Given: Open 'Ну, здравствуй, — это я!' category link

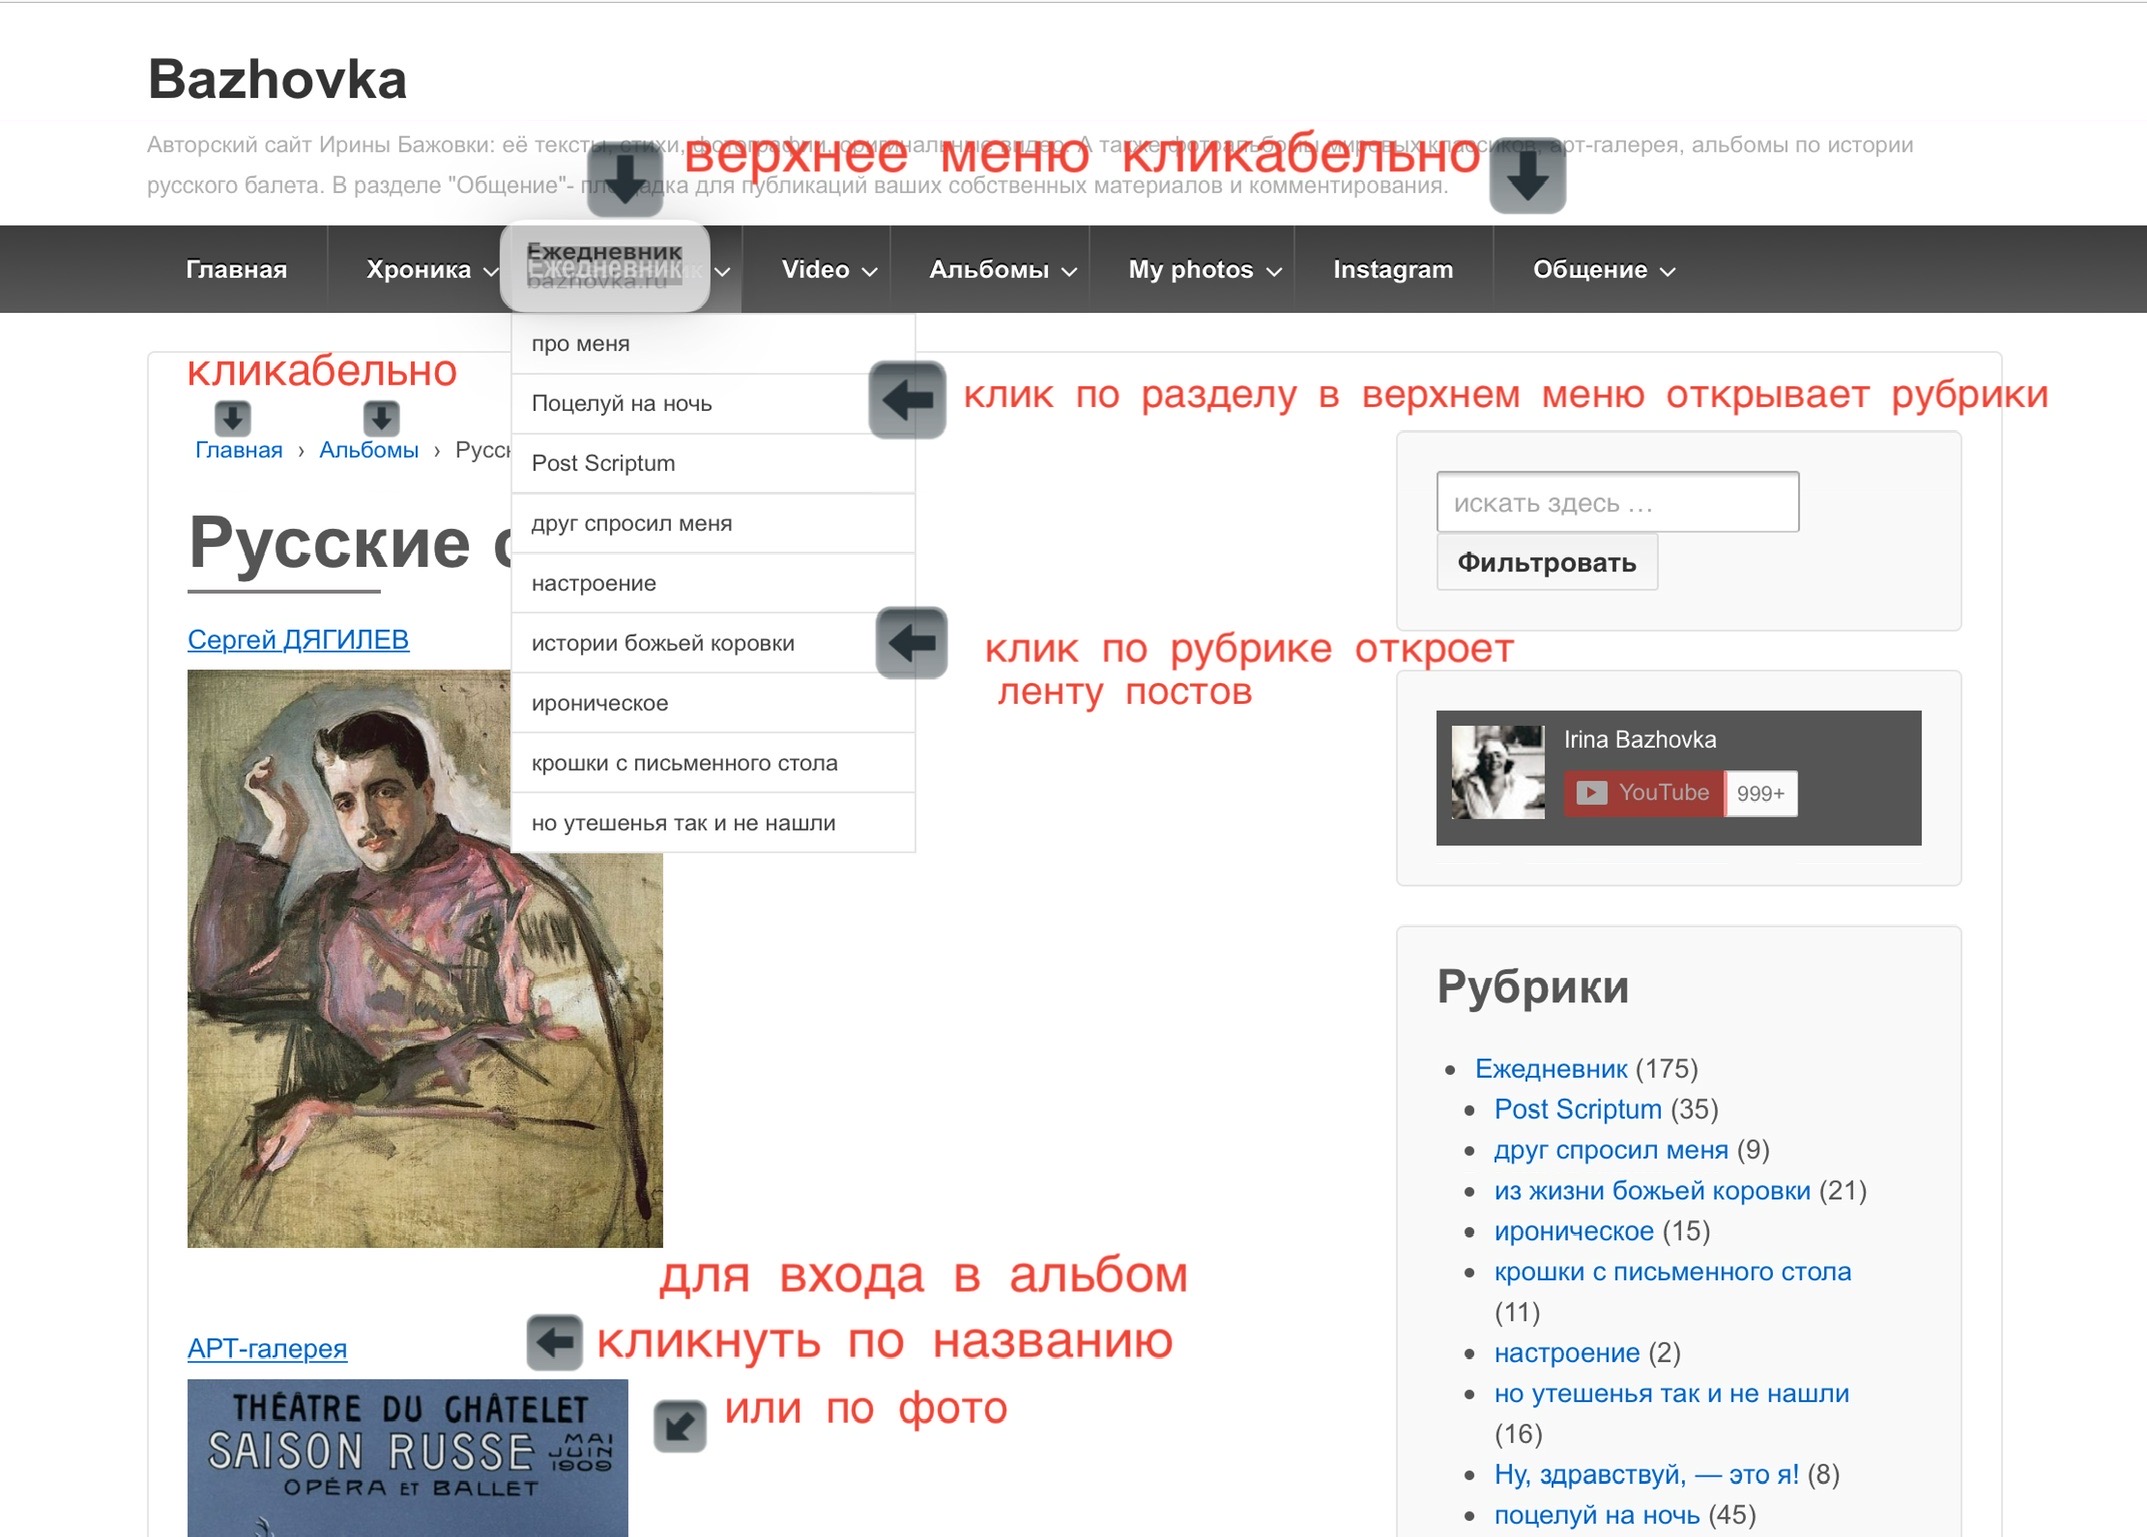Looking at the screenshot, I should point(1646,1475).
